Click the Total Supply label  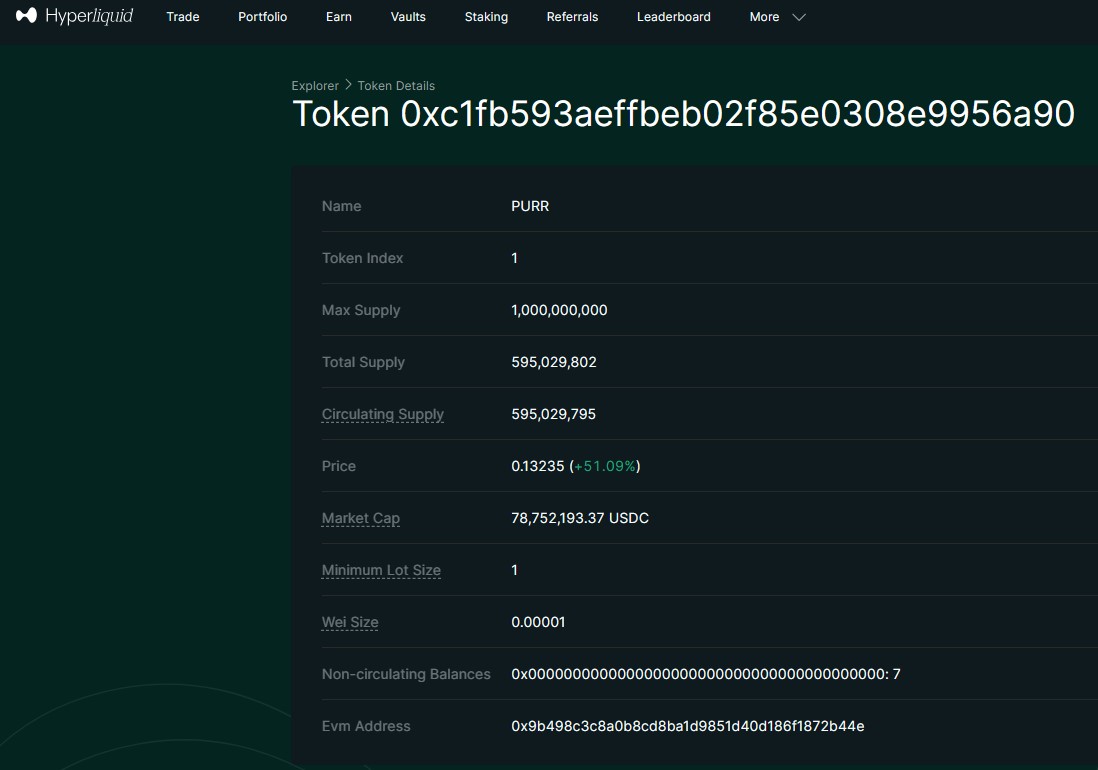point(363,362)
